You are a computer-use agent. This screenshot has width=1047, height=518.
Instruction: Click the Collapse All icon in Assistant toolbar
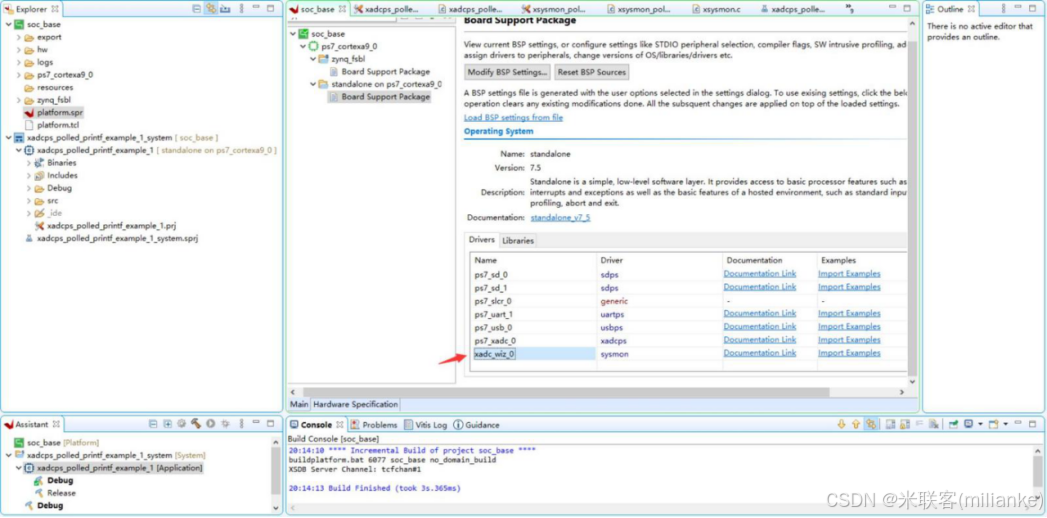[x=154, y=424]
